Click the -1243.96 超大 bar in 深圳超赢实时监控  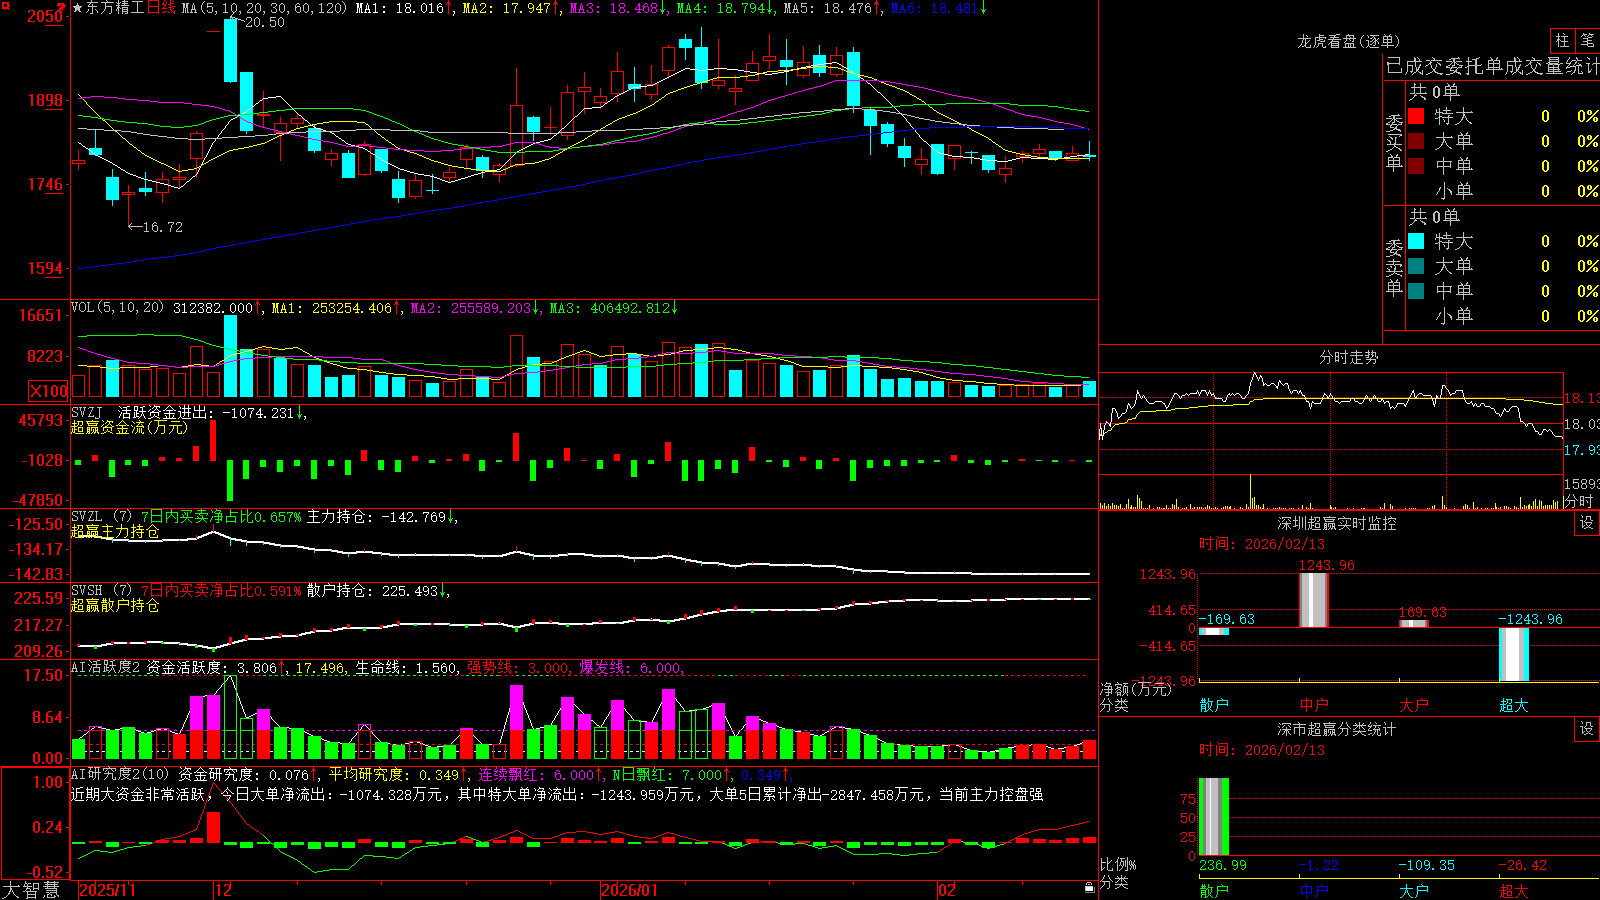(1514, 655)
